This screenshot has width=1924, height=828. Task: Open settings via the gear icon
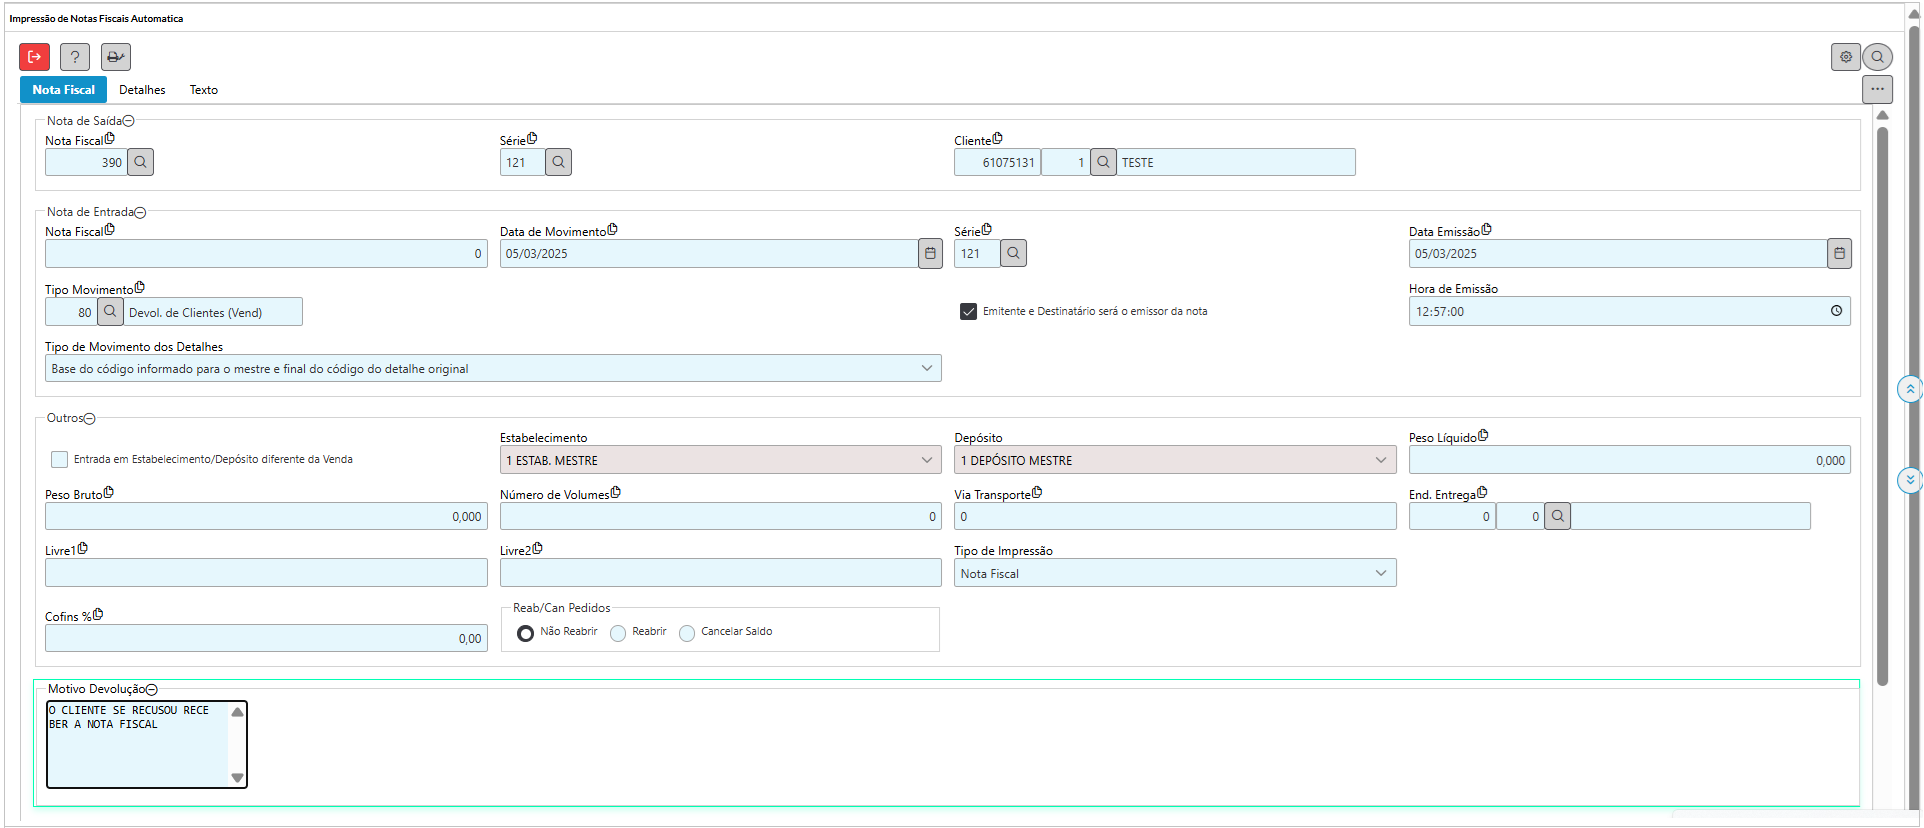(x=1845, y=57)
